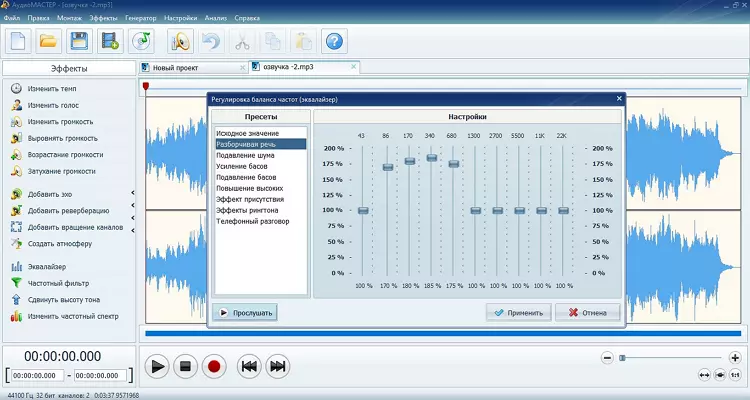Expand the Добавить эхо submenu arrow
Screen dimensions: 750x400
click(x=133, y=194)
